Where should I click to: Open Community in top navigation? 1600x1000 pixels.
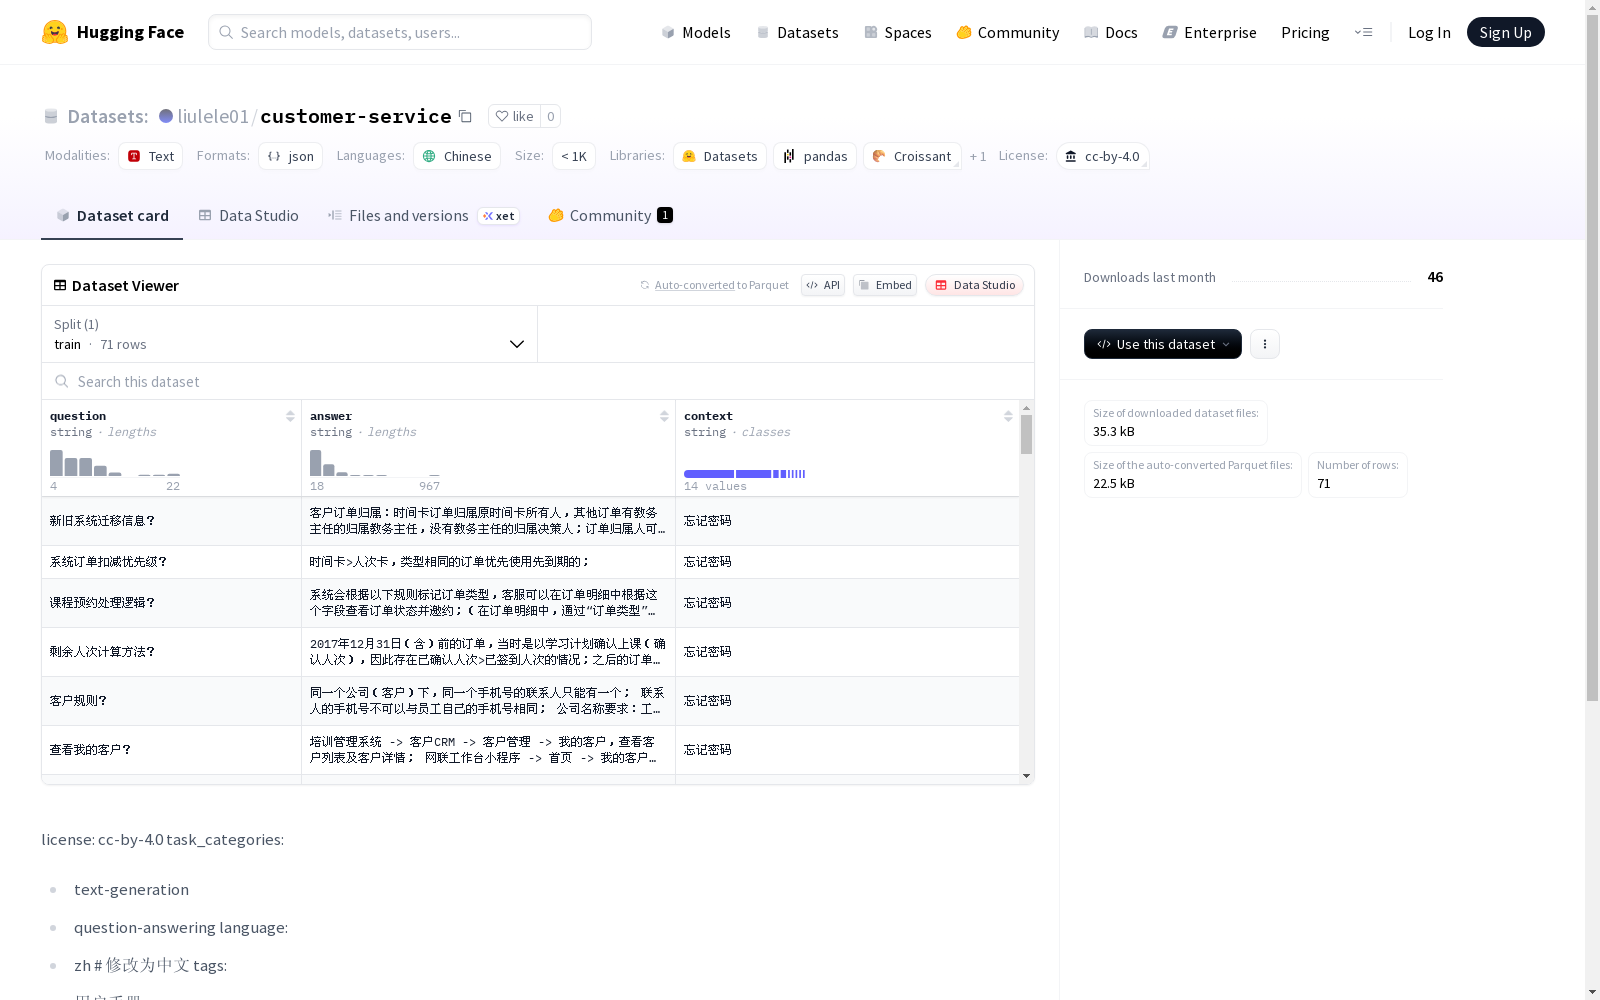(1007, 32)
